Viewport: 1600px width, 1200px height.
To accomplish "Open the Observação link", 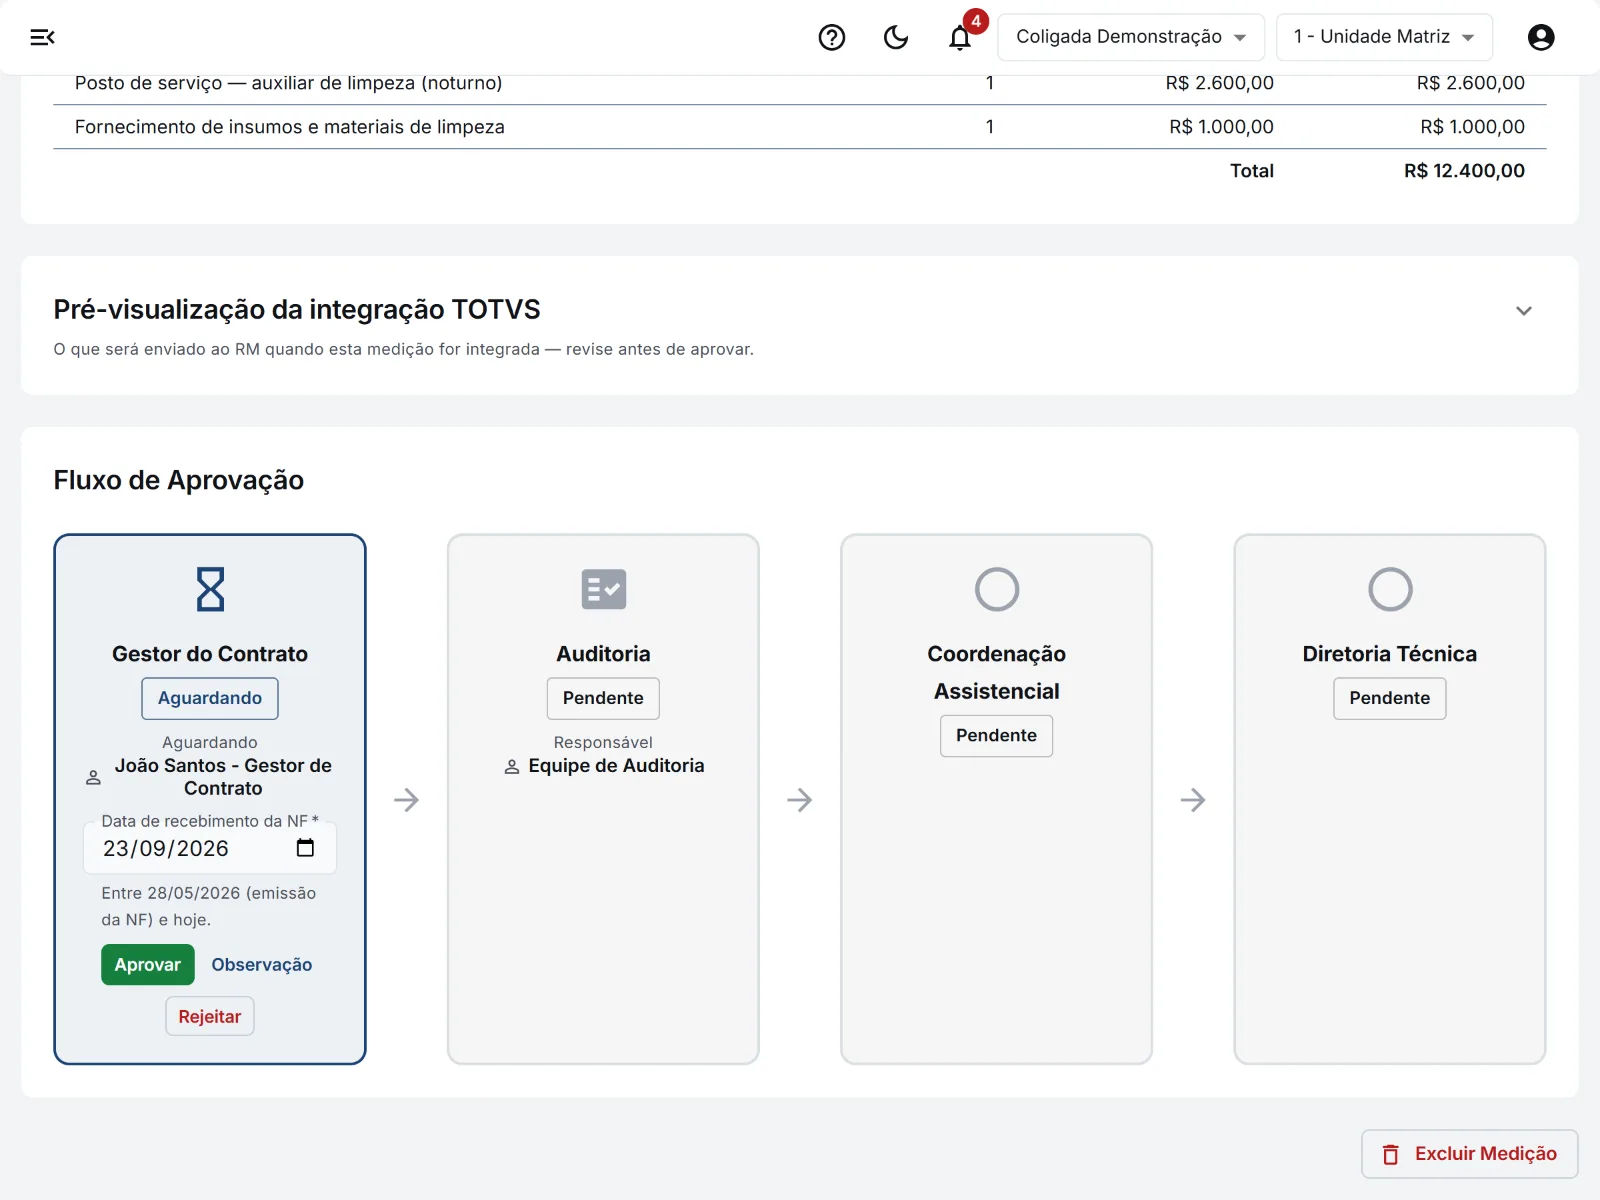I will tap(262, 965).
